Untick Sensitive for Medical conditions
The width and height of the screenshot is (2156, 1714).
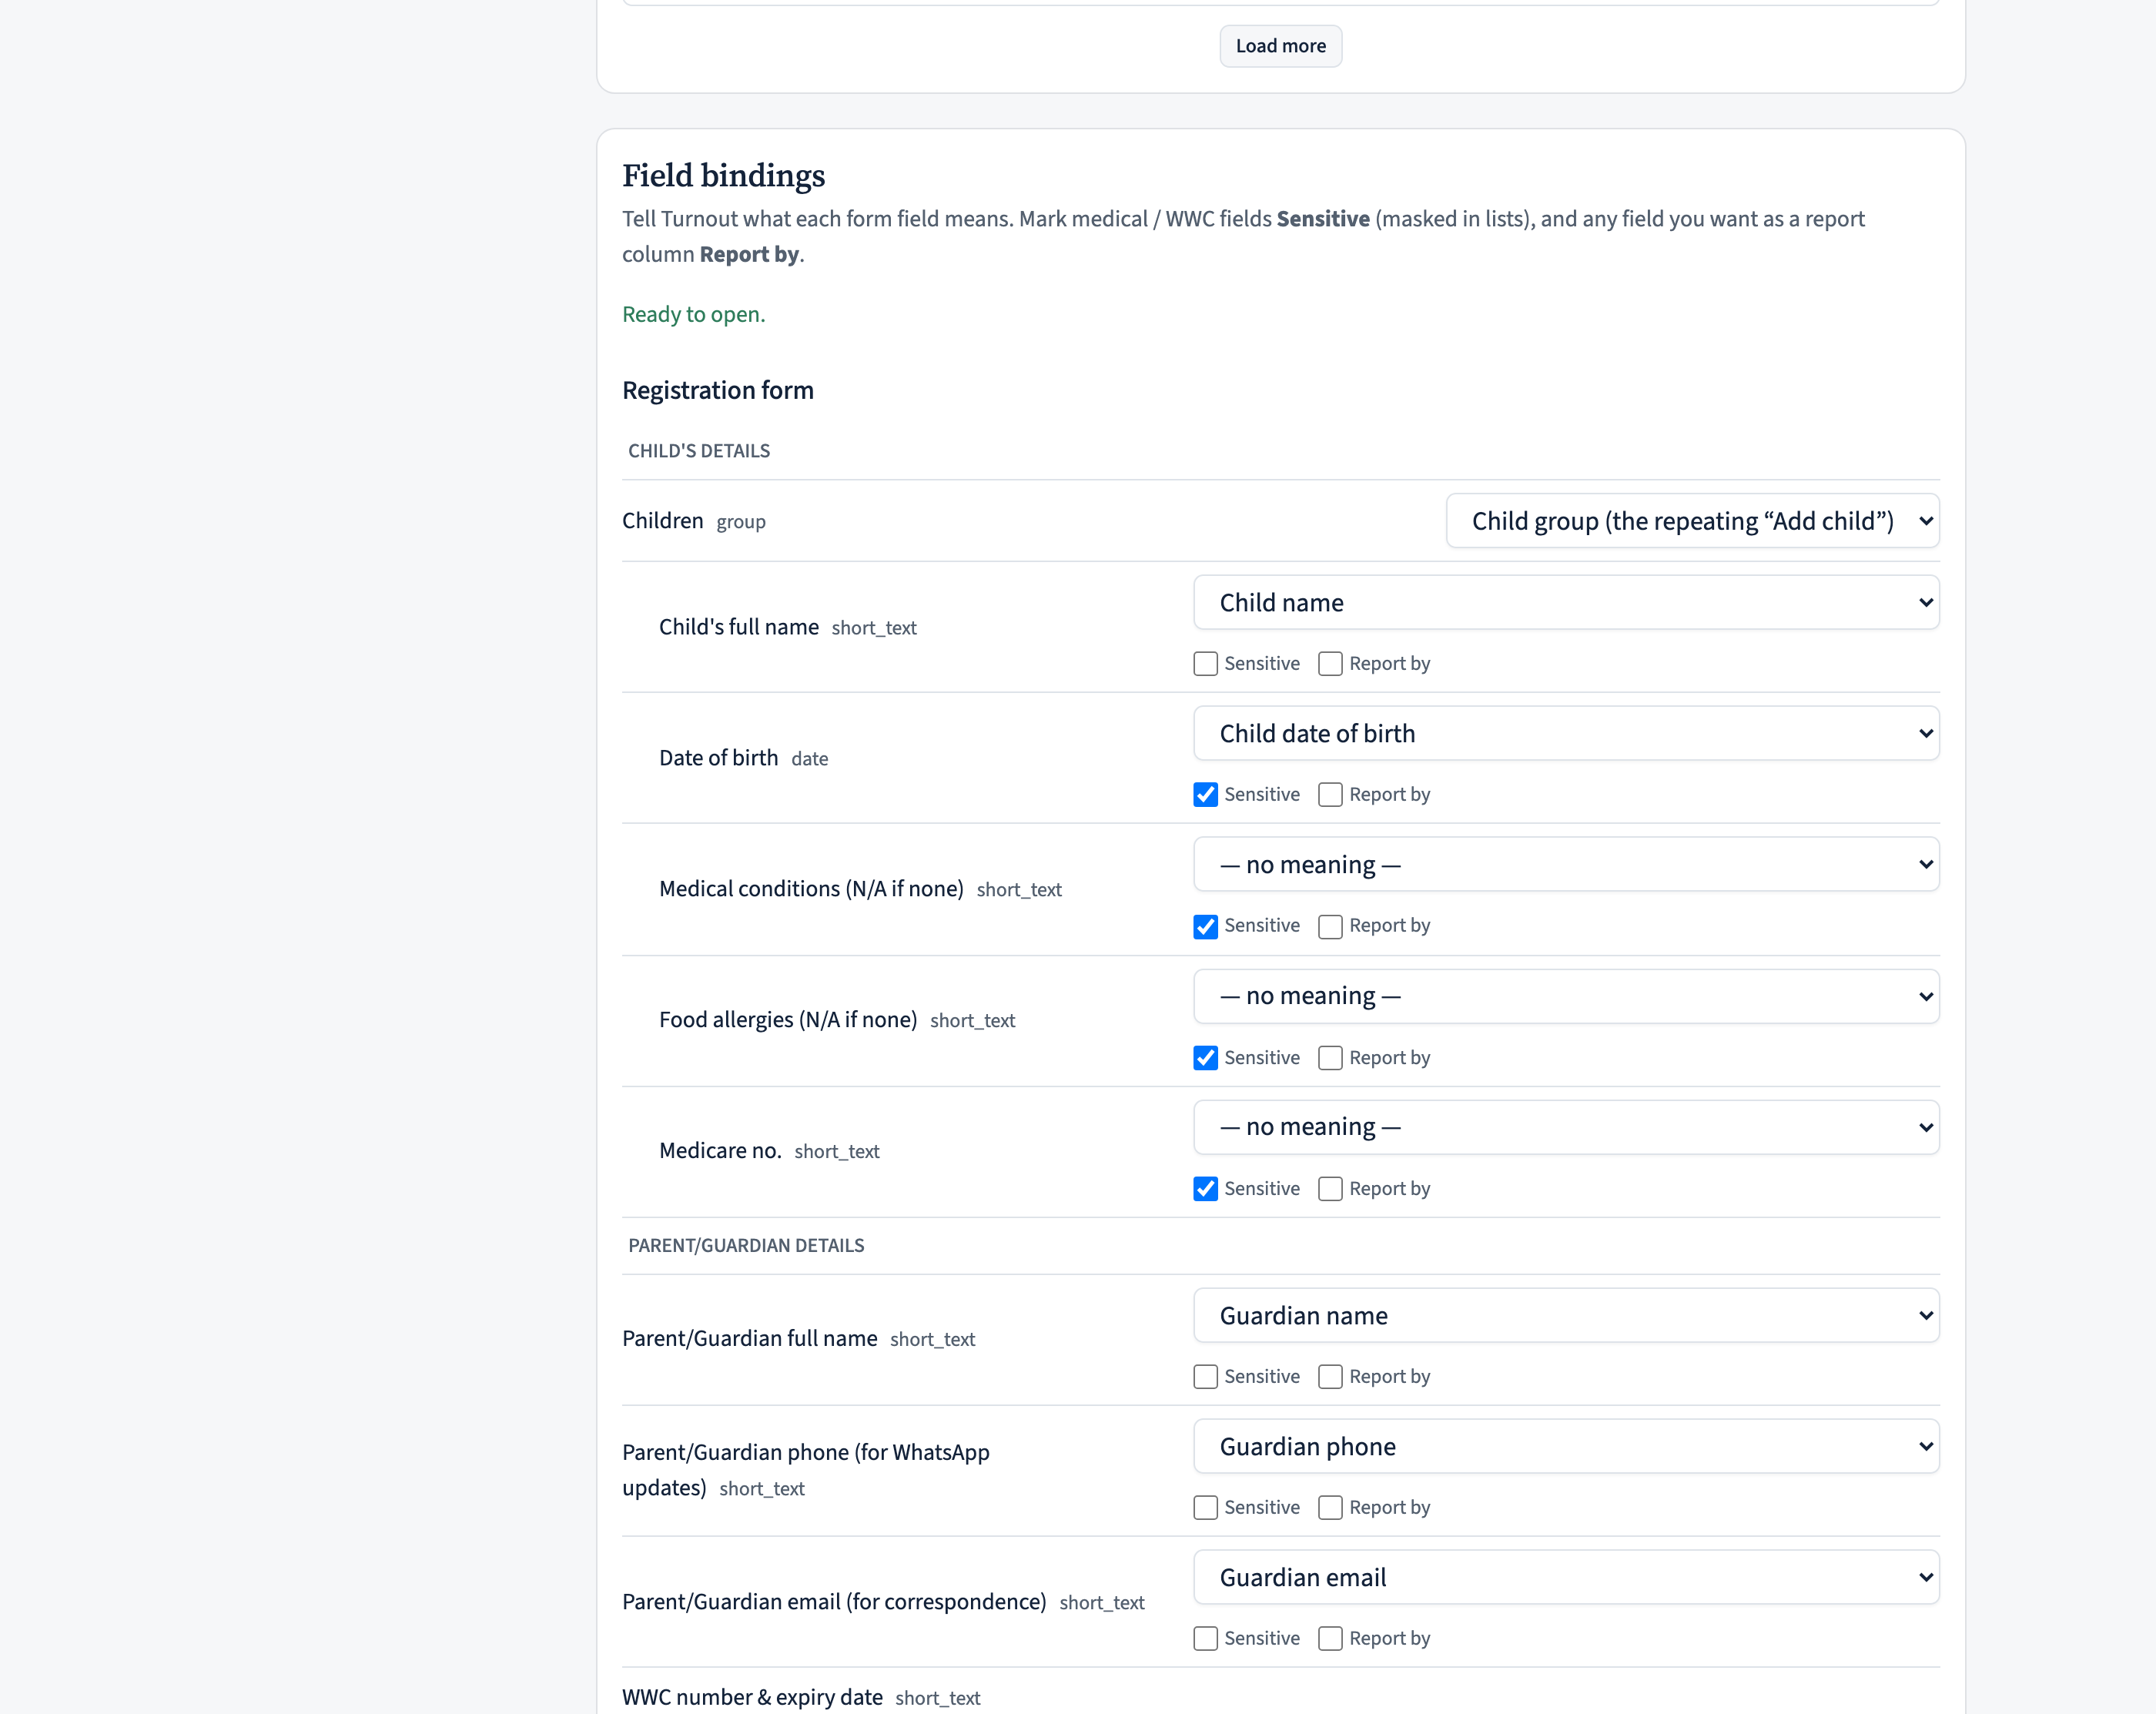(x=1205, y=926)
